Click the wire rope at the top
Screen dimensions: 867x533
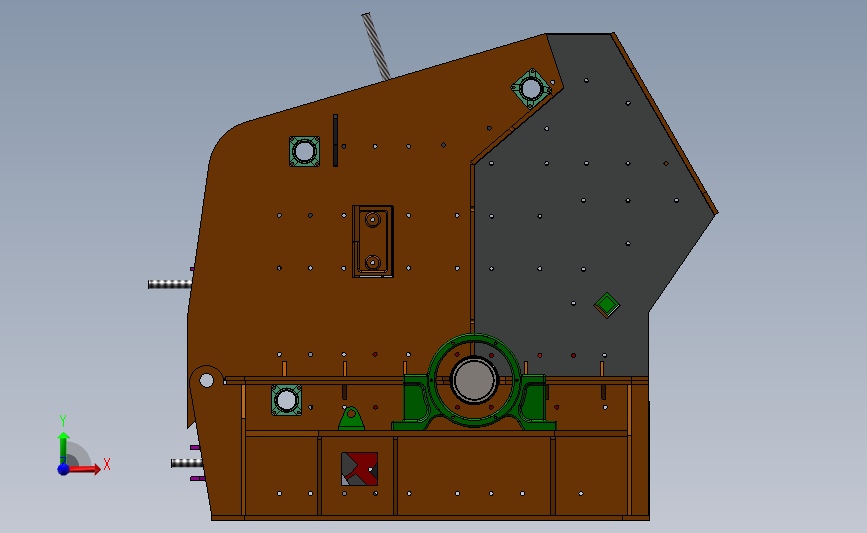376,46
